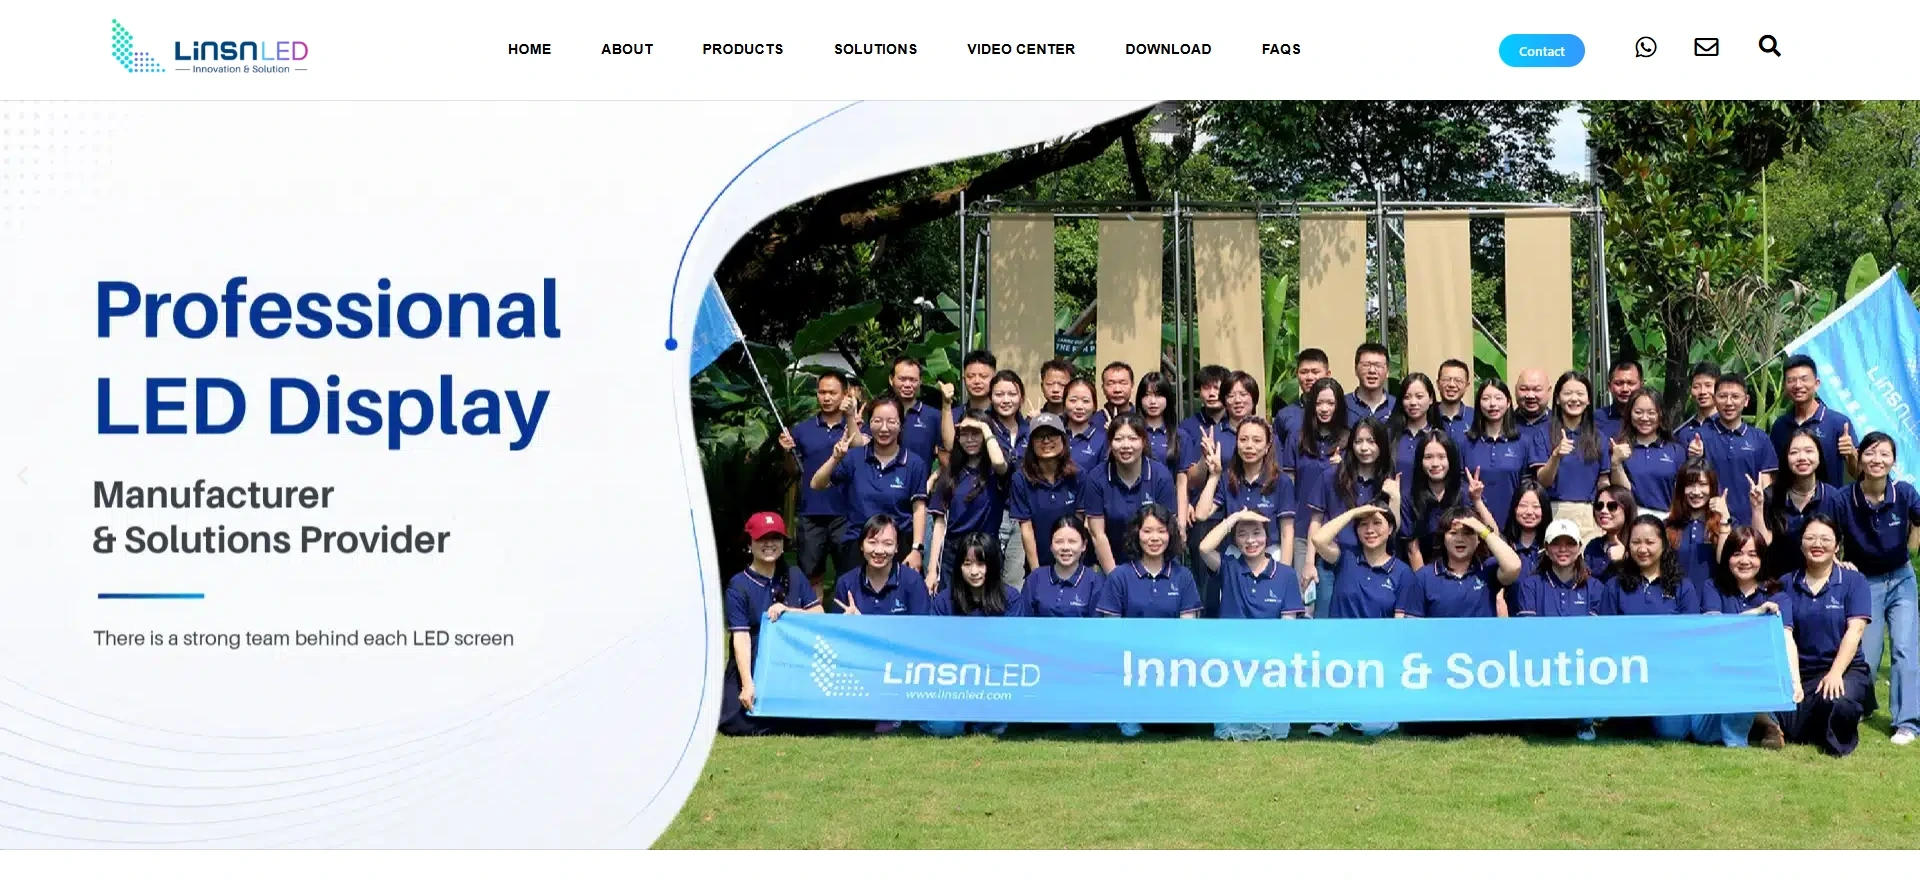Open the search magnifier icon
This screenshot has width=1920, height=883.
click(x=1769, y=46)
